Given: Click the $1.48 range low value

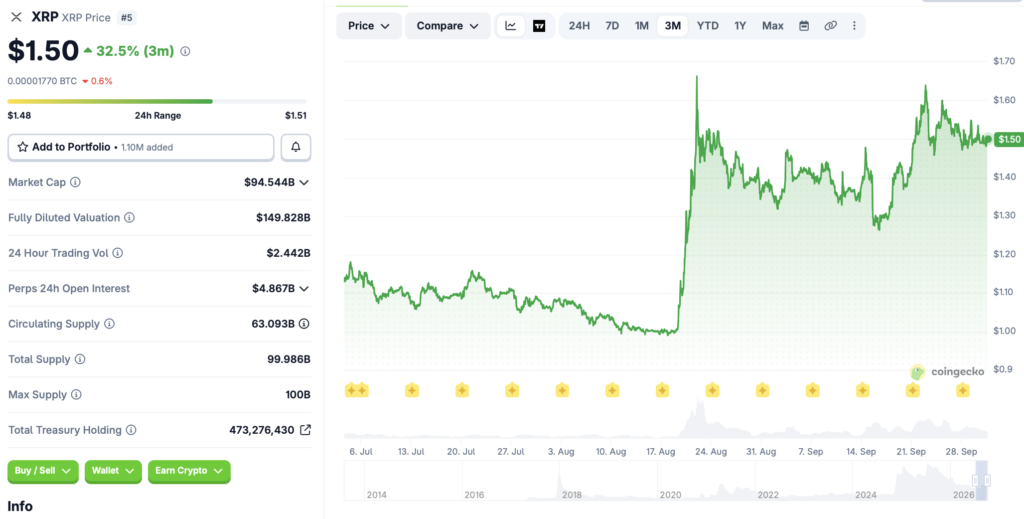Looking at the screenshot, I should (19, 116).
